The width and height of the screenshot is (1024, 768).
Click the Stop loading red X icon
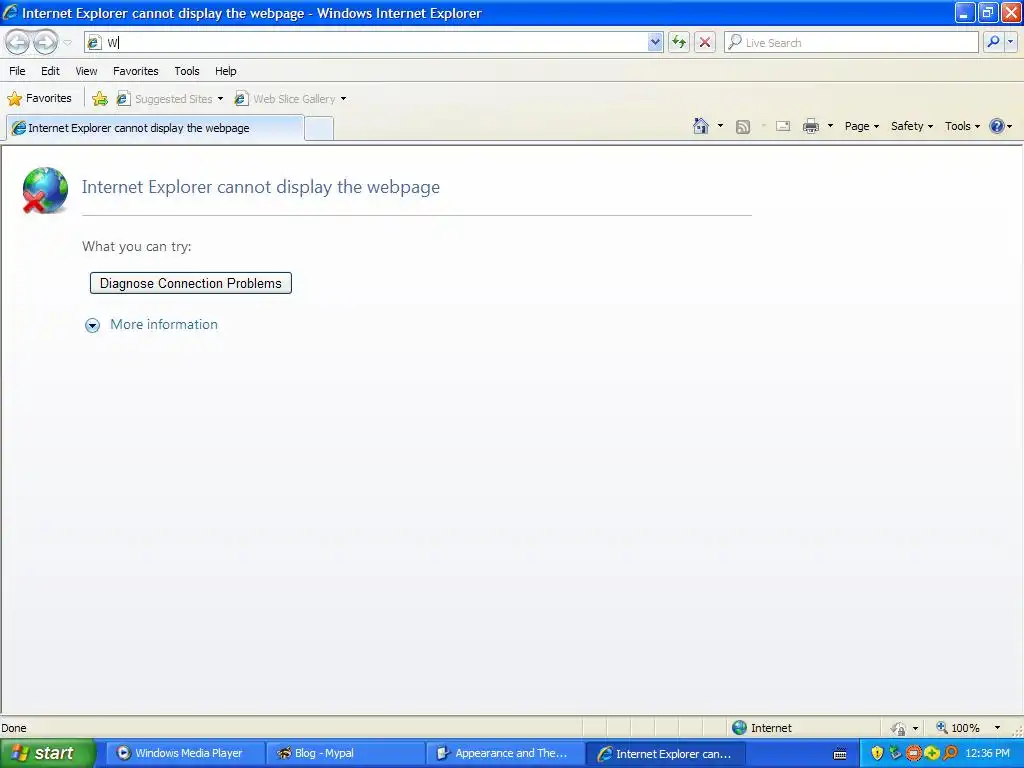[x=705, y=42]
